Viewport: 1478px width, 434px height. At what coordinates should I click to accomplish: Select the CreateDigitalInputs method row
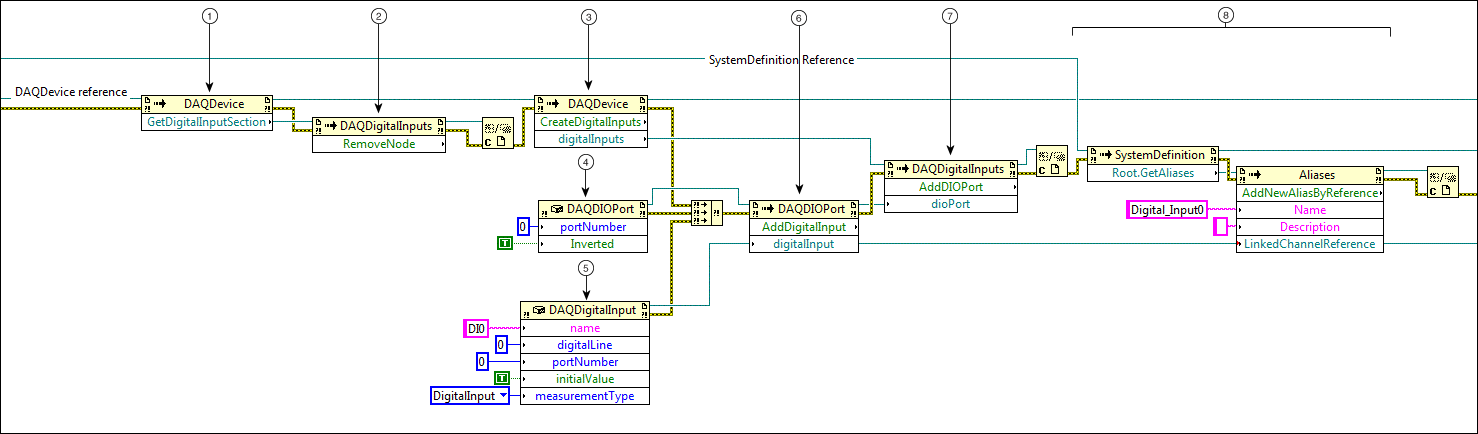pos(591,122)
